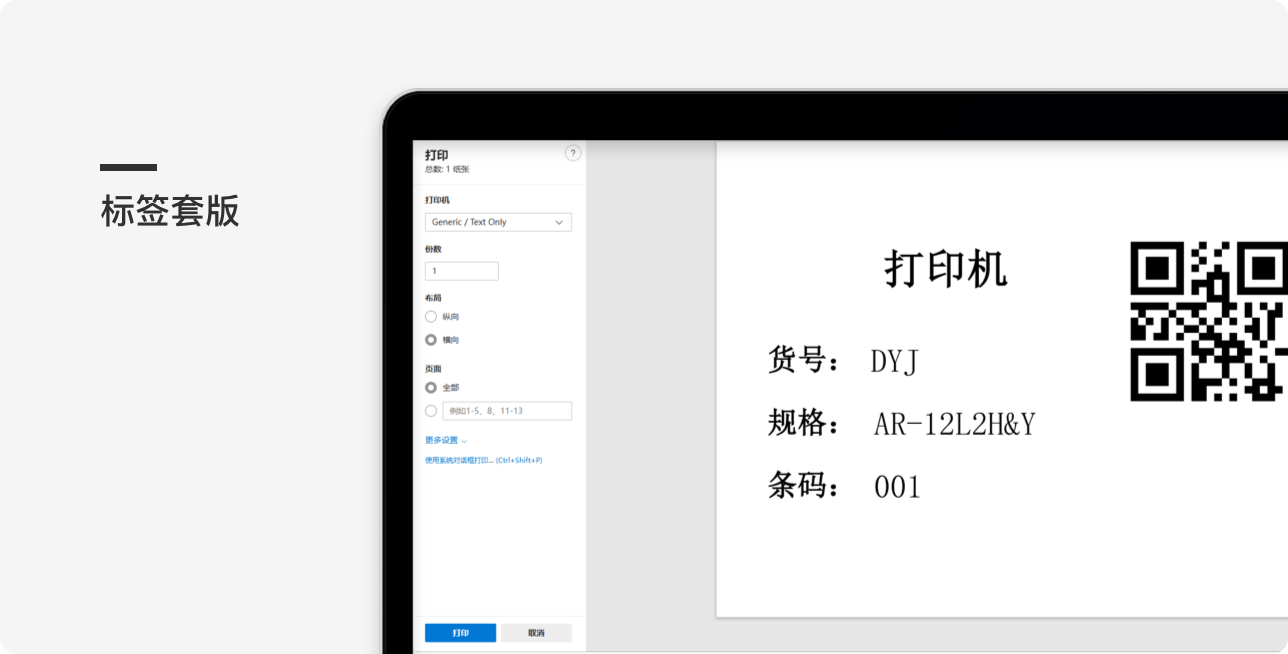Screen dimensions: 1288x654
Task: Open the Generic / Text Only printer dropdown
Action: [x=498, y=222]
